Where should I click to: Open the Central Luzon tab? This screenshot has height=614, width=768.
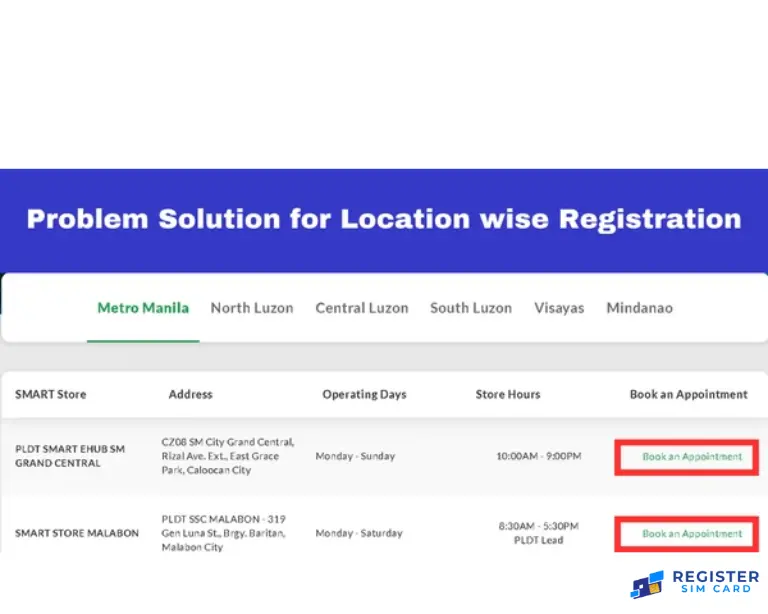pos(362,308)
